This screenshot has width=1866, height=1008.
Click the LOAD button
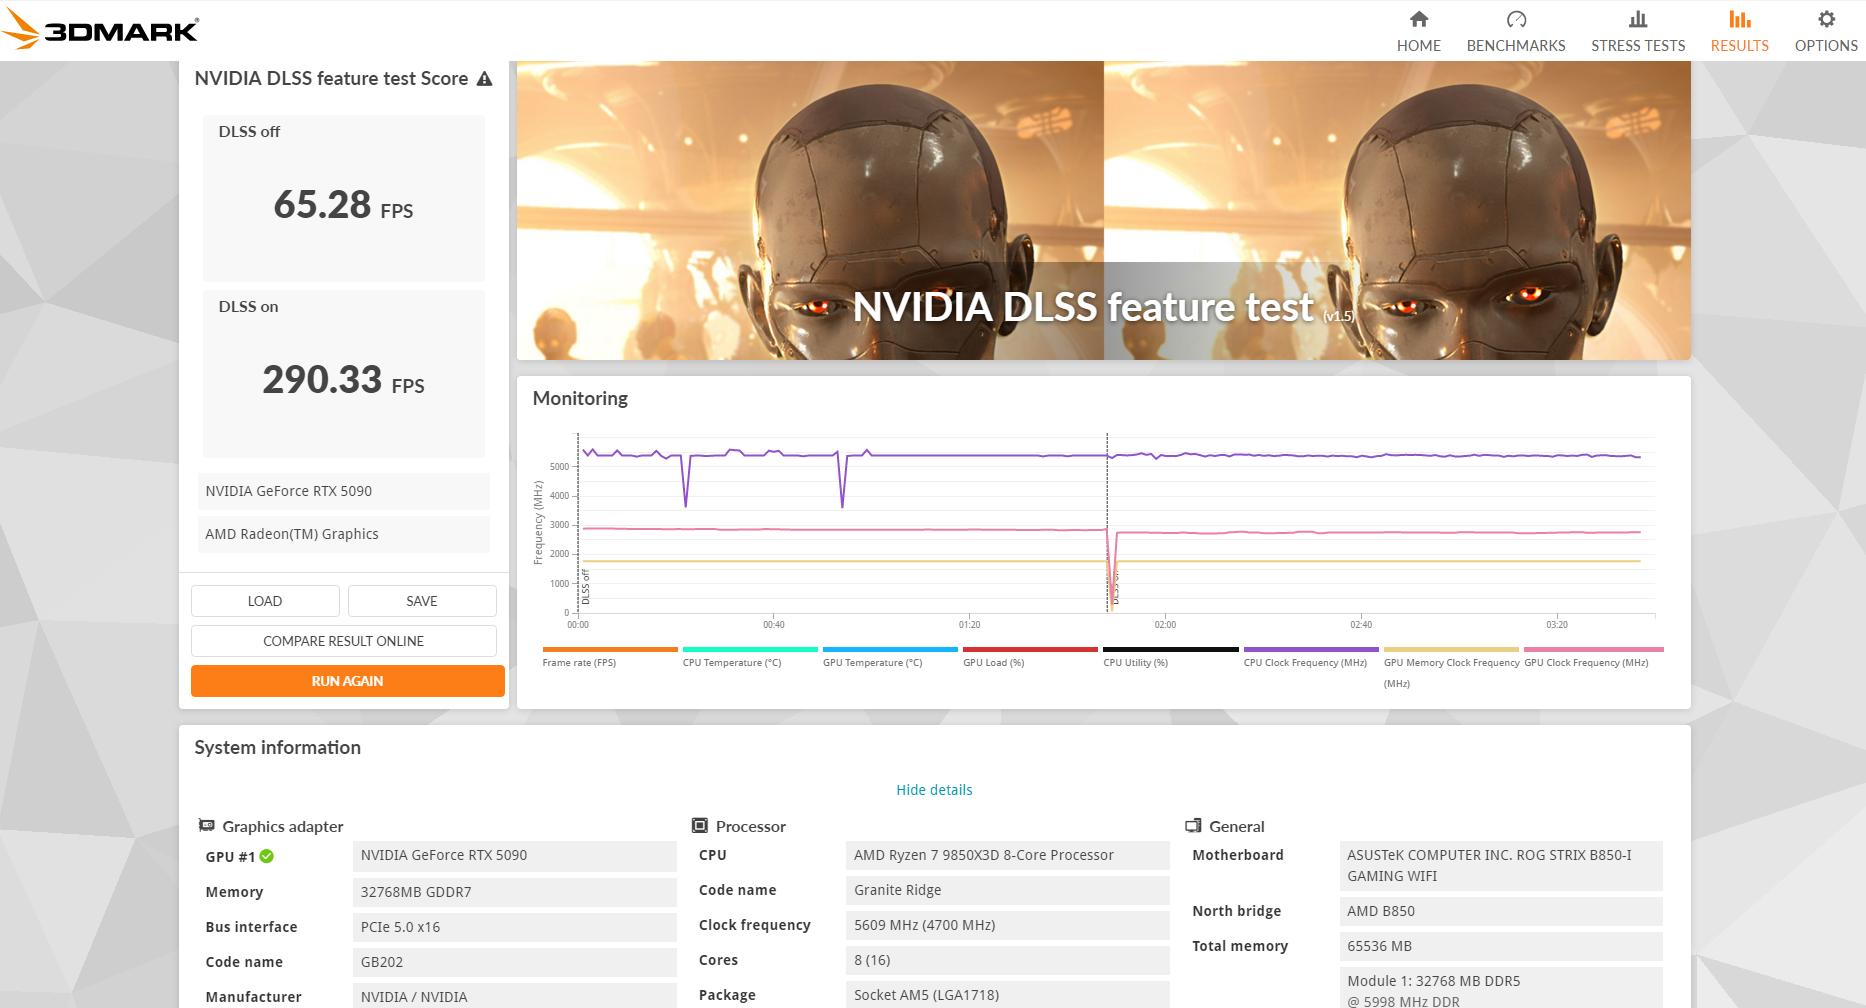point(265,601)
